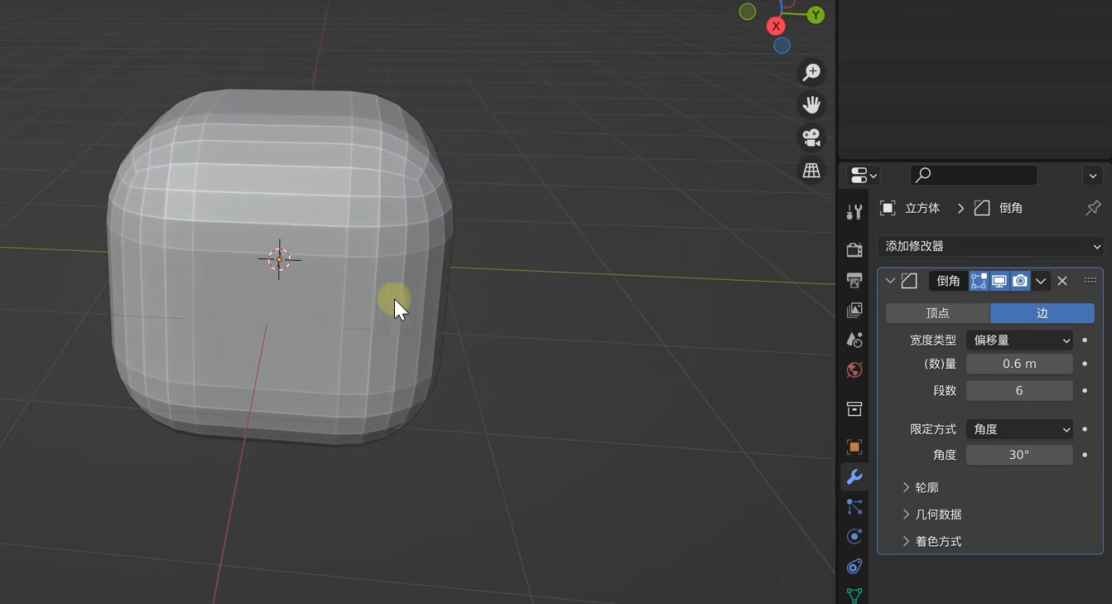This screenshot has height=604, width=1112.
Task: Select the 顶点 tab
Action: point(938,313)
